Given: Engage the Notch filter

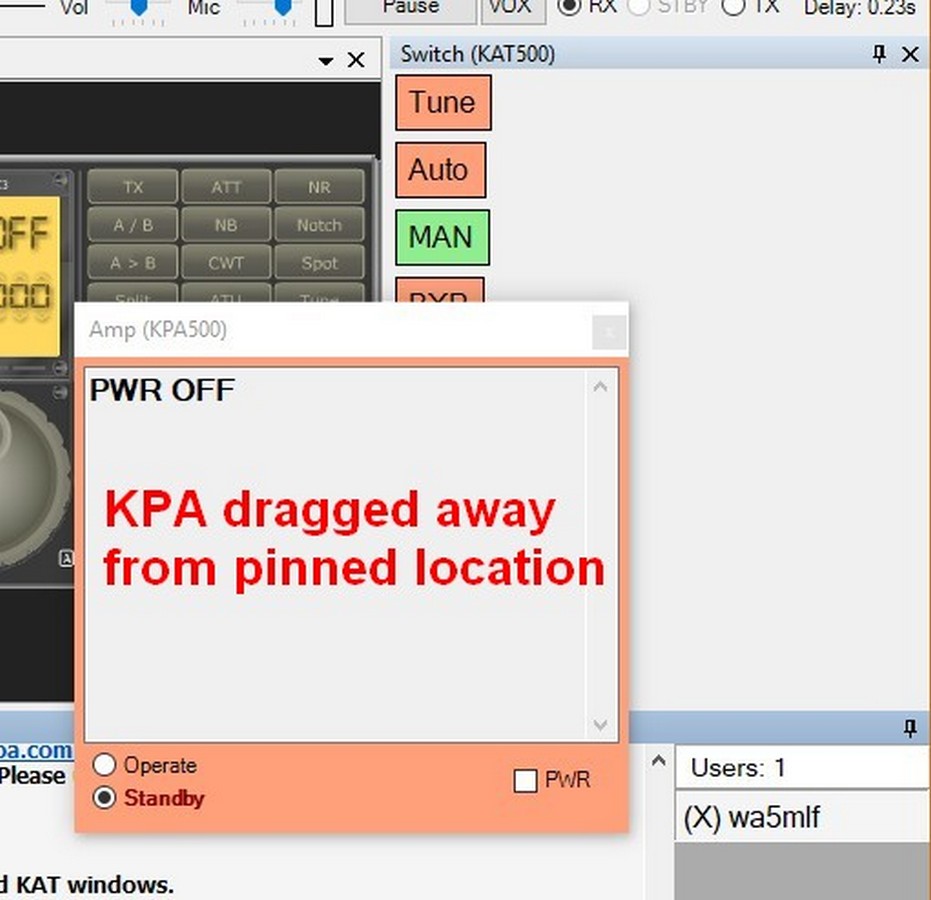Looking at the screenshot, I should pos(320,225).
